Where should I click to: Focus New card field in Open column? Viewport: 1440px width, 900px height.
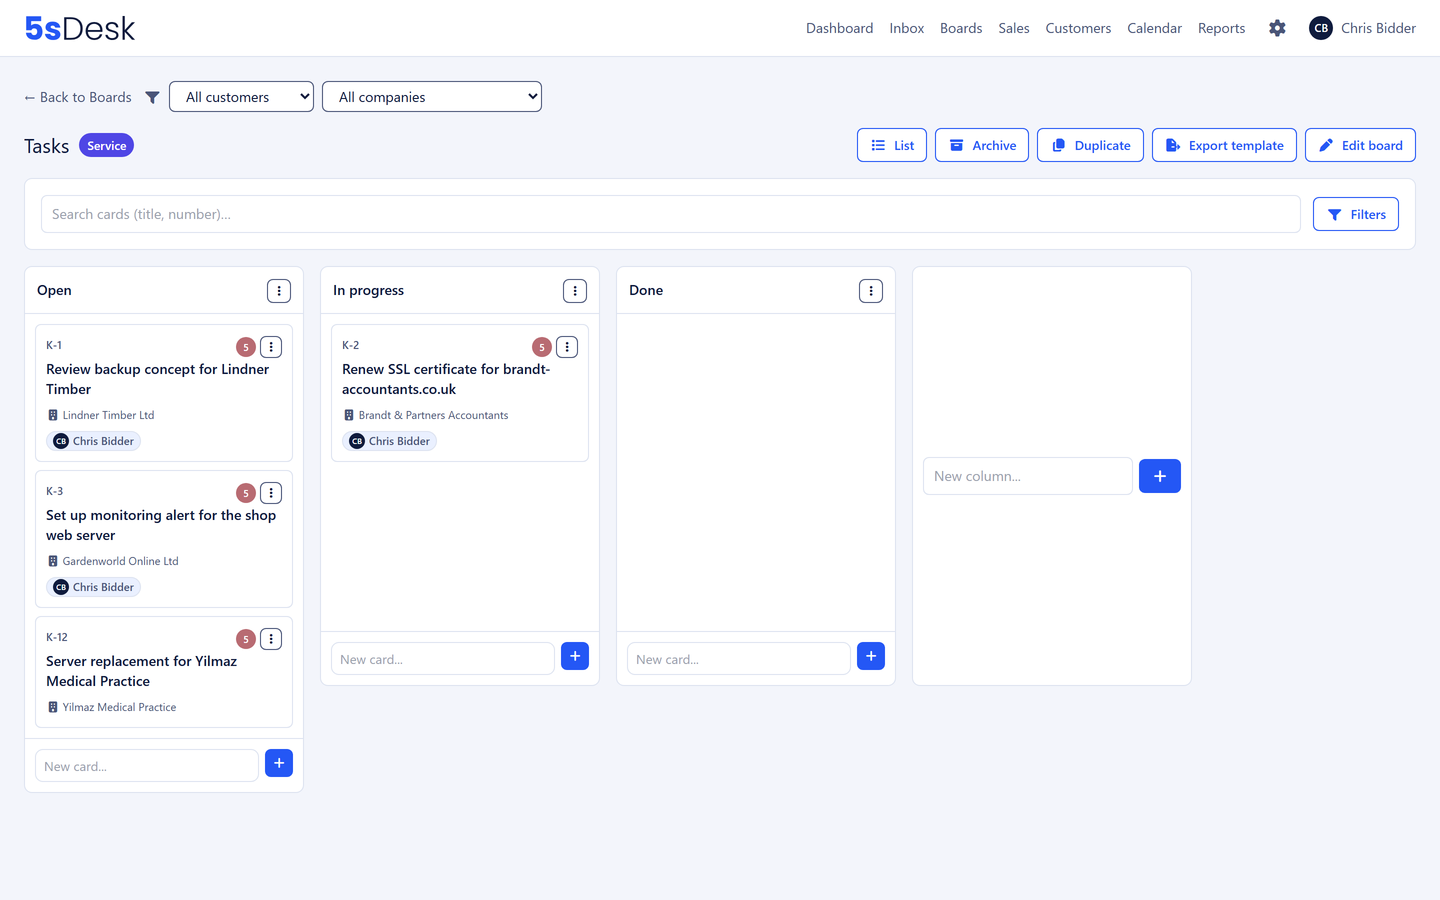click(x=147, y=766)
